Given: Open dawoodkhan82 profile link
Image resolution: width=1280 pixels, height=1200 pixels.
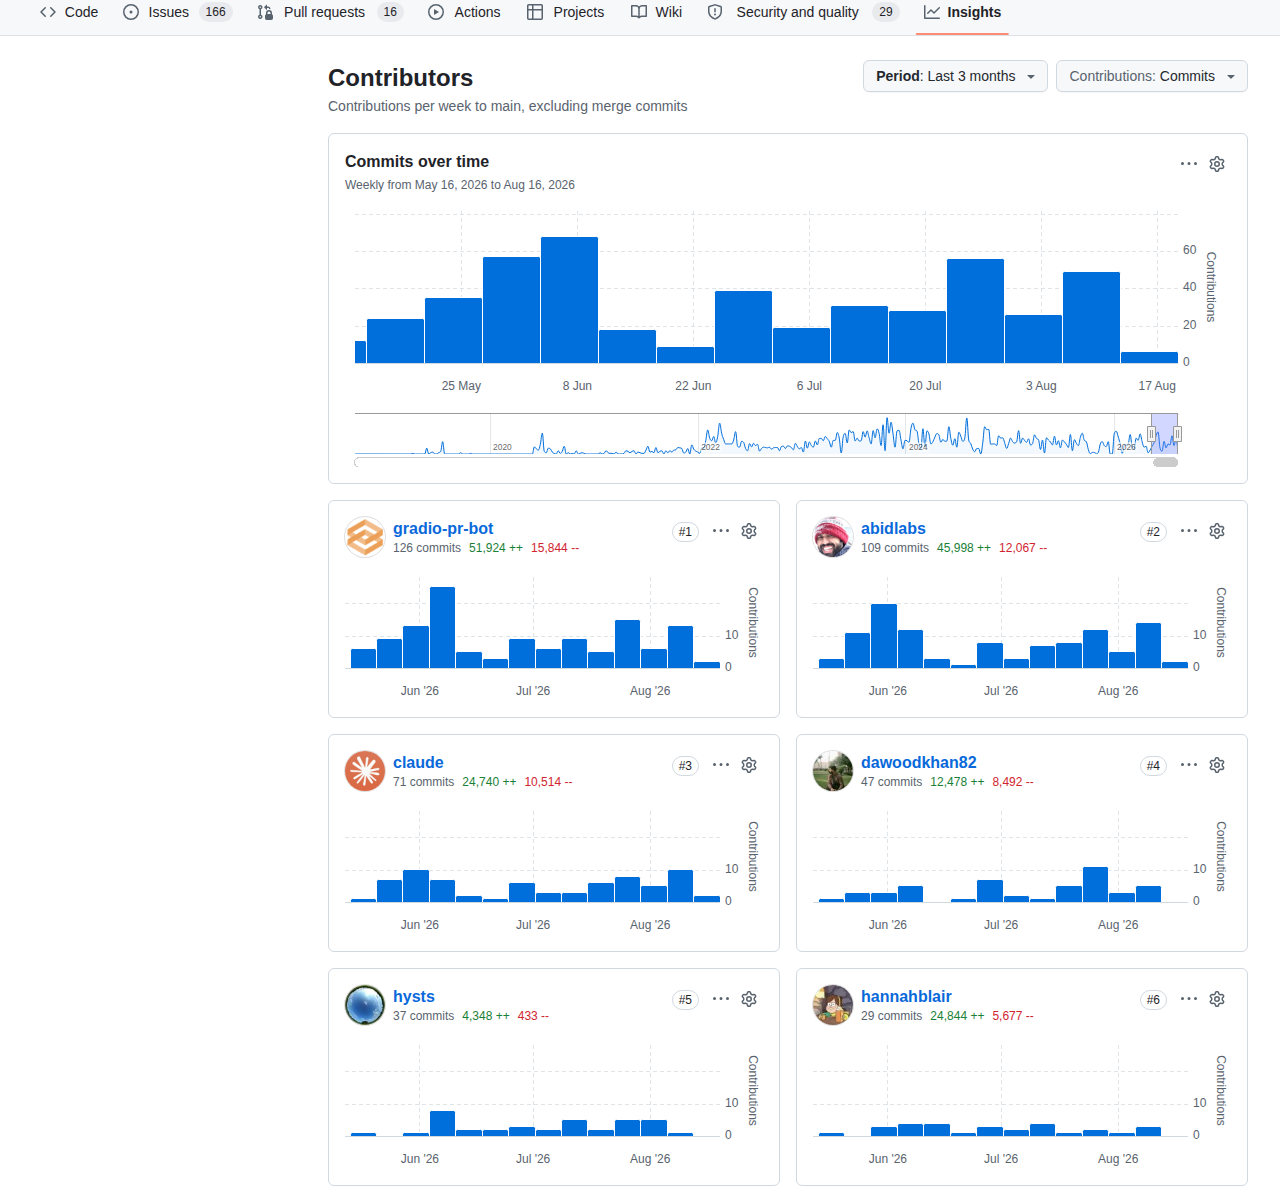Looking at the screenshot, I should 919,762.
